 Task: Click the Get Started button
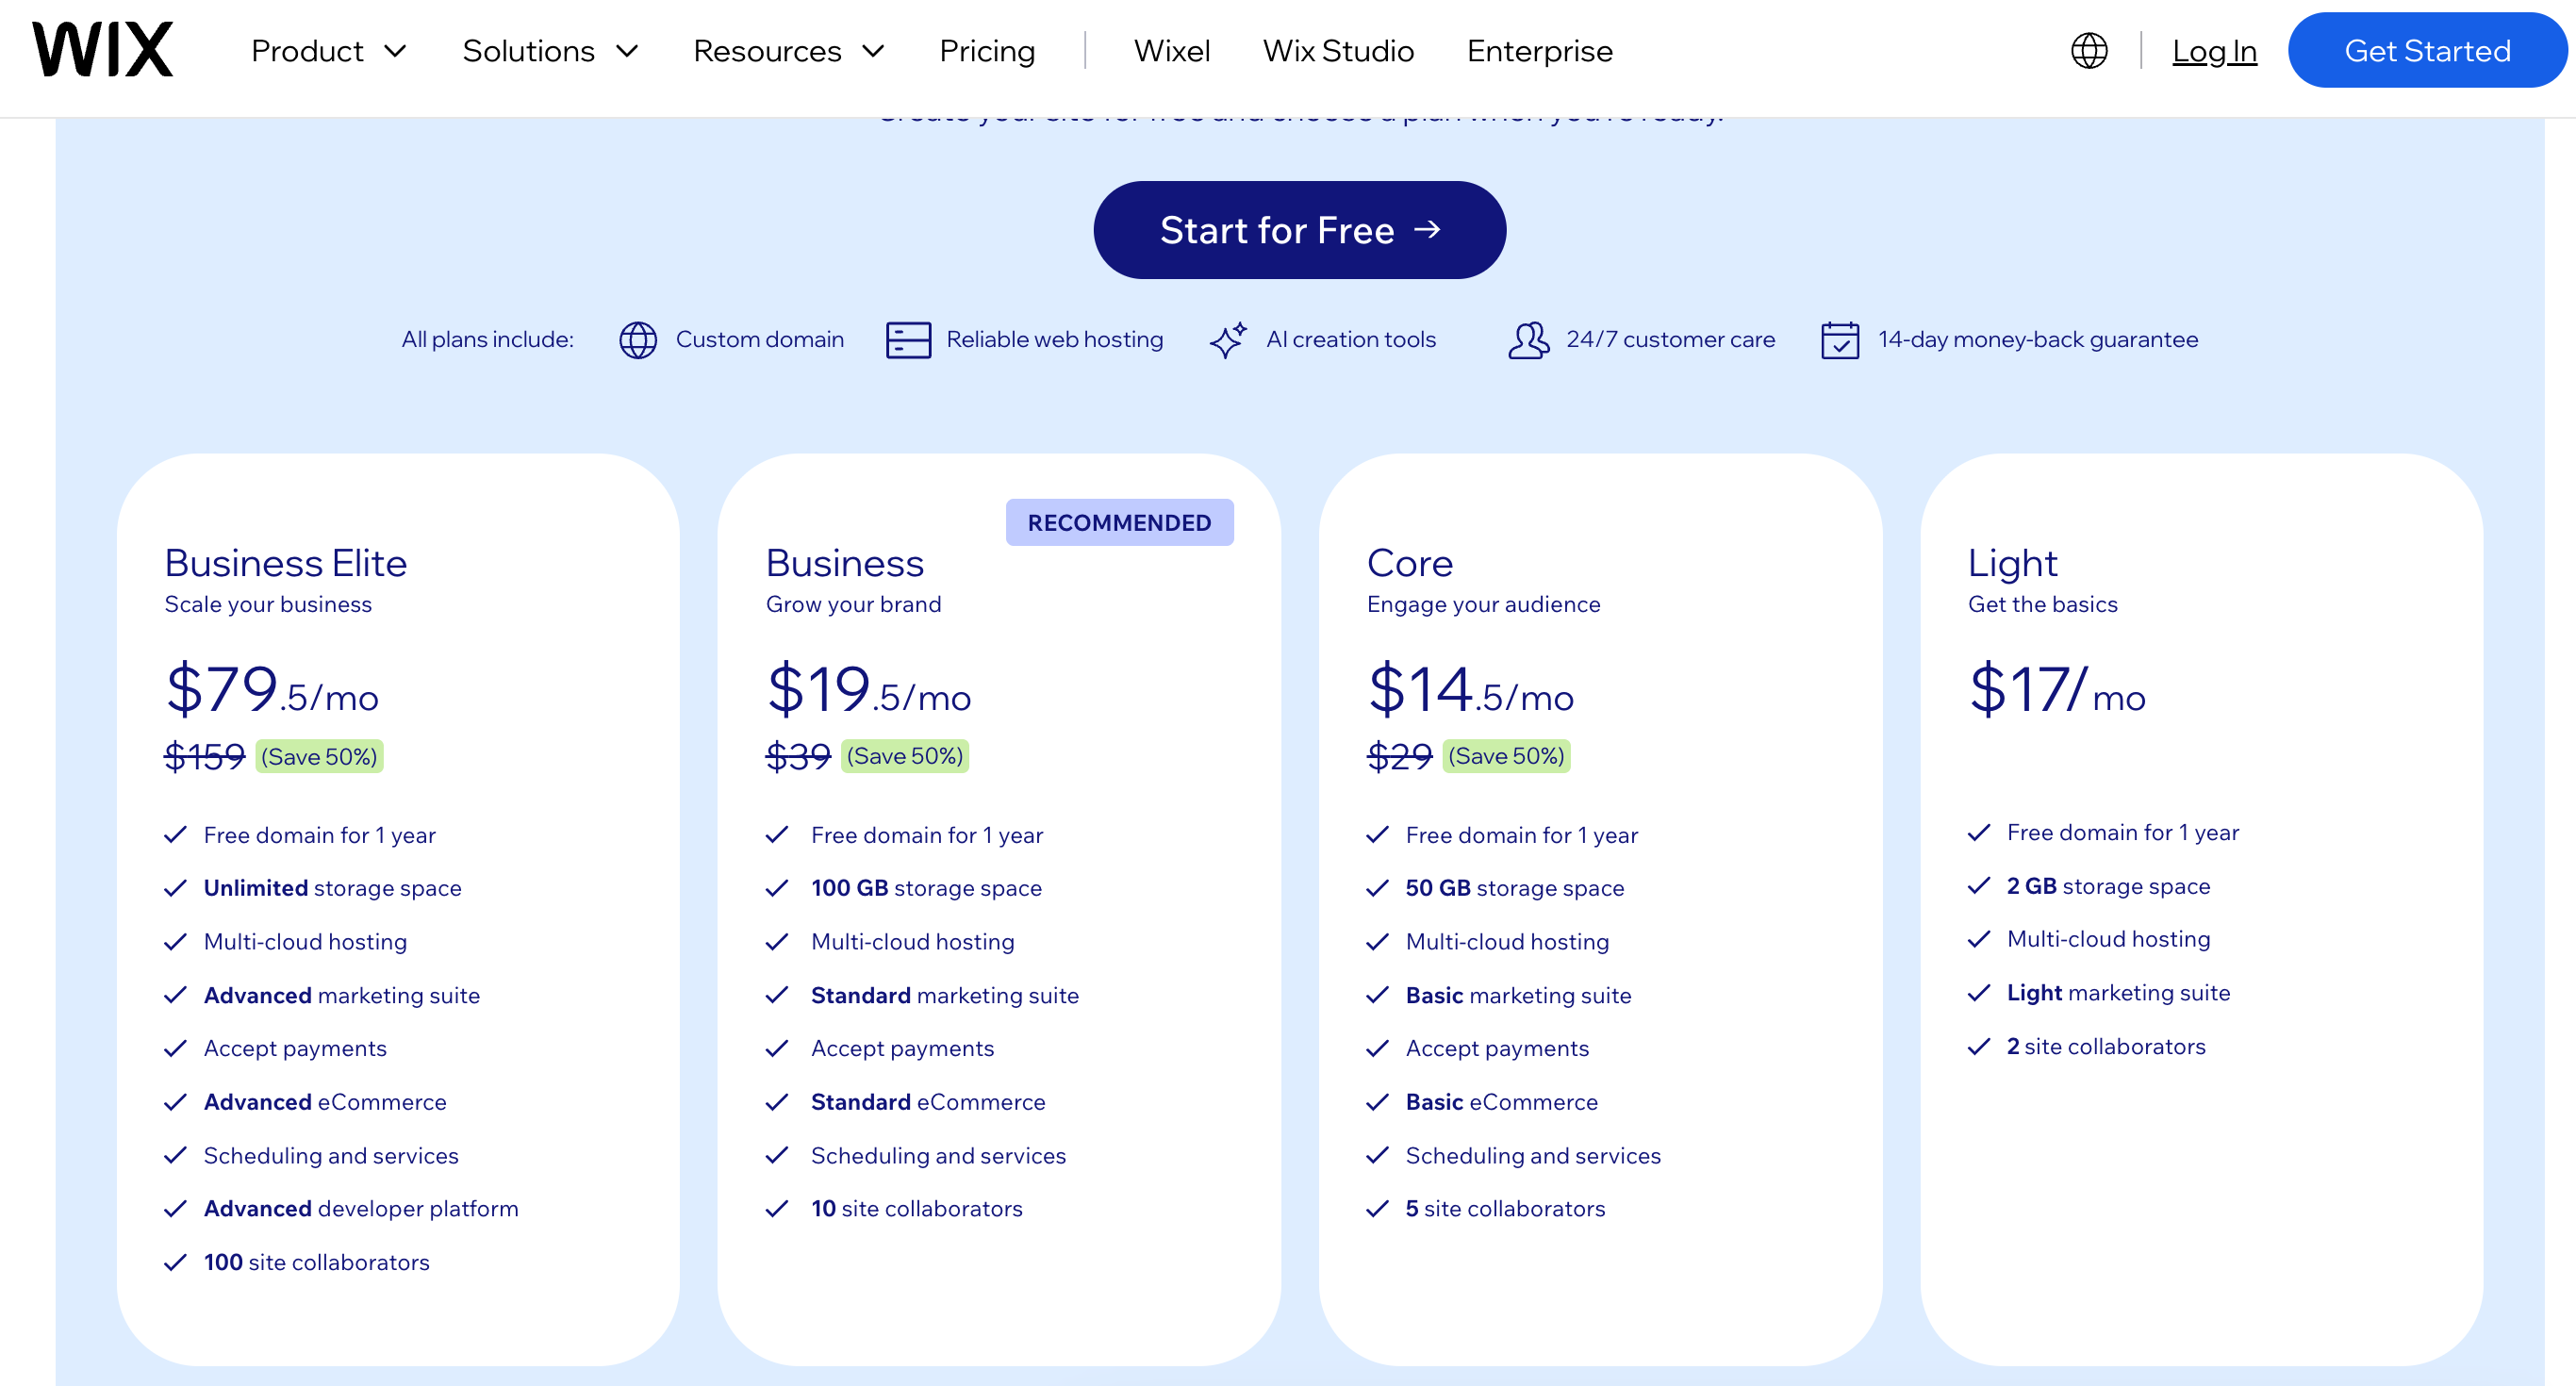pos(2428,50)
